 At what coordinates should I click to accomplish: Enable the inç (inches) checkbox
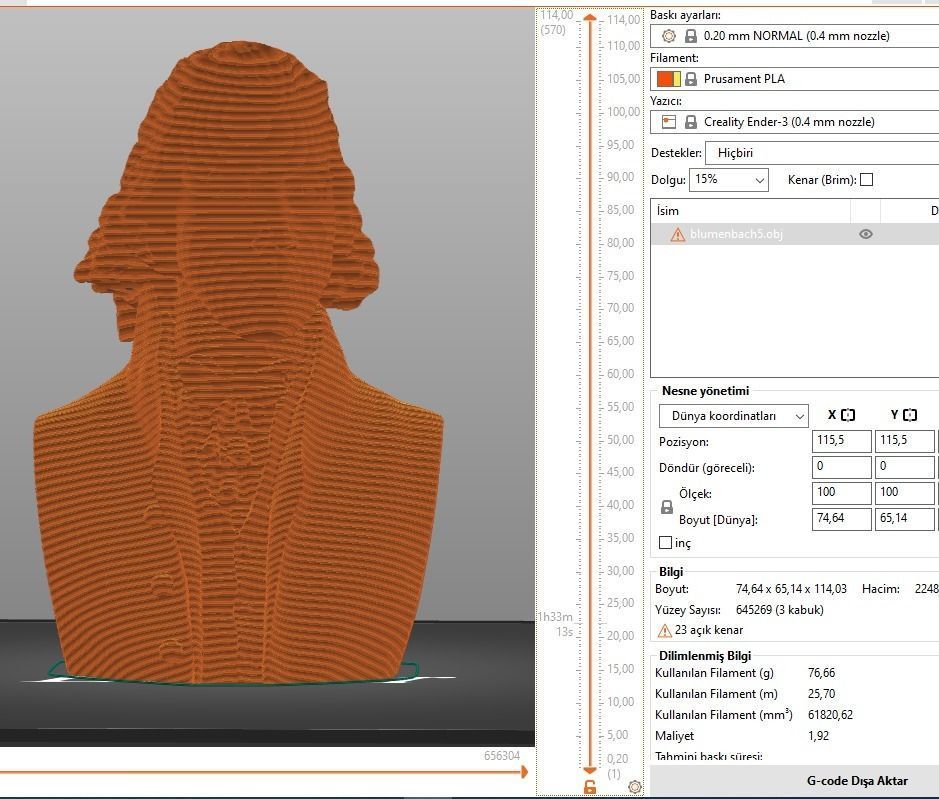click(665, 543)
